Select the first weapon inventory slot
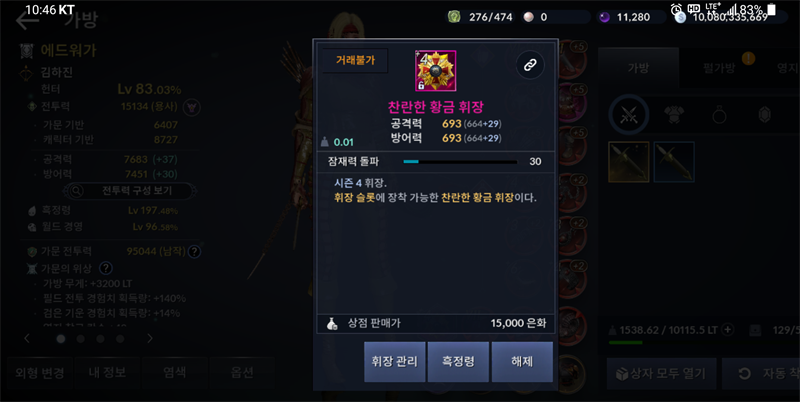Viewport: 800px width, 402px height. (x=629, y=162)
